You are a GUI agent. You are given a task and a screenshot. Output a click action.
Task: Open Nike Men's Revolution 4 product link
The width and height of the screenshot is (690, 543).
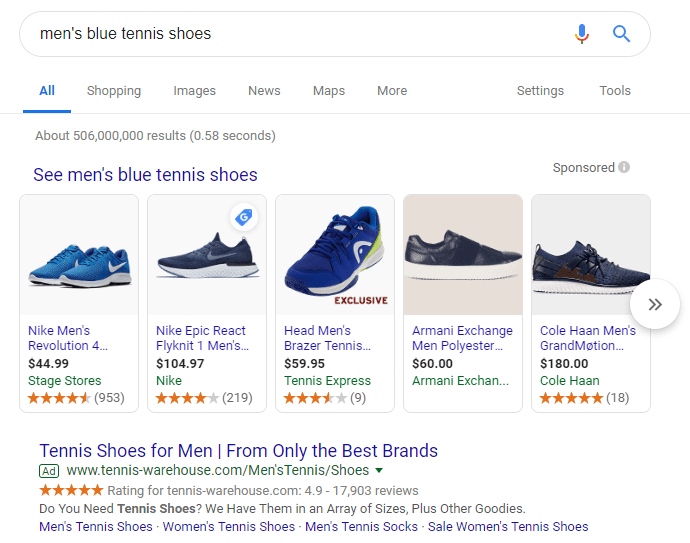[68, 338]
